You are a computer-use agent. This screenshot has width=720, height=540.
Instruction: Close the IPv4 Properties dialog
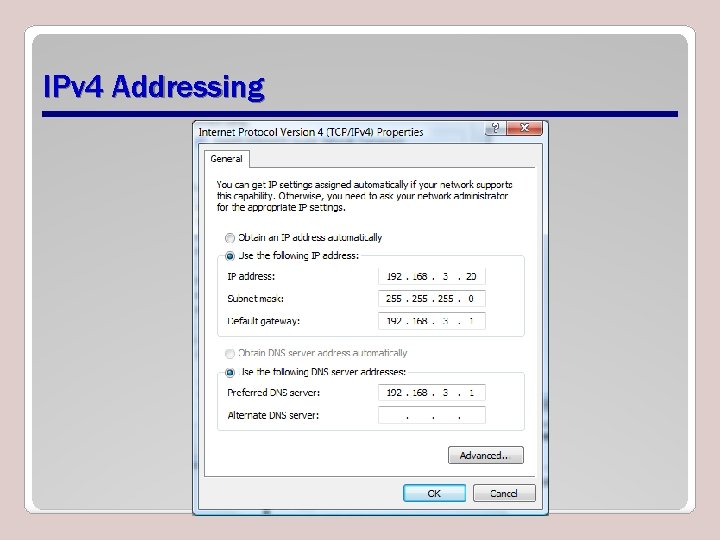coord(524,128)
